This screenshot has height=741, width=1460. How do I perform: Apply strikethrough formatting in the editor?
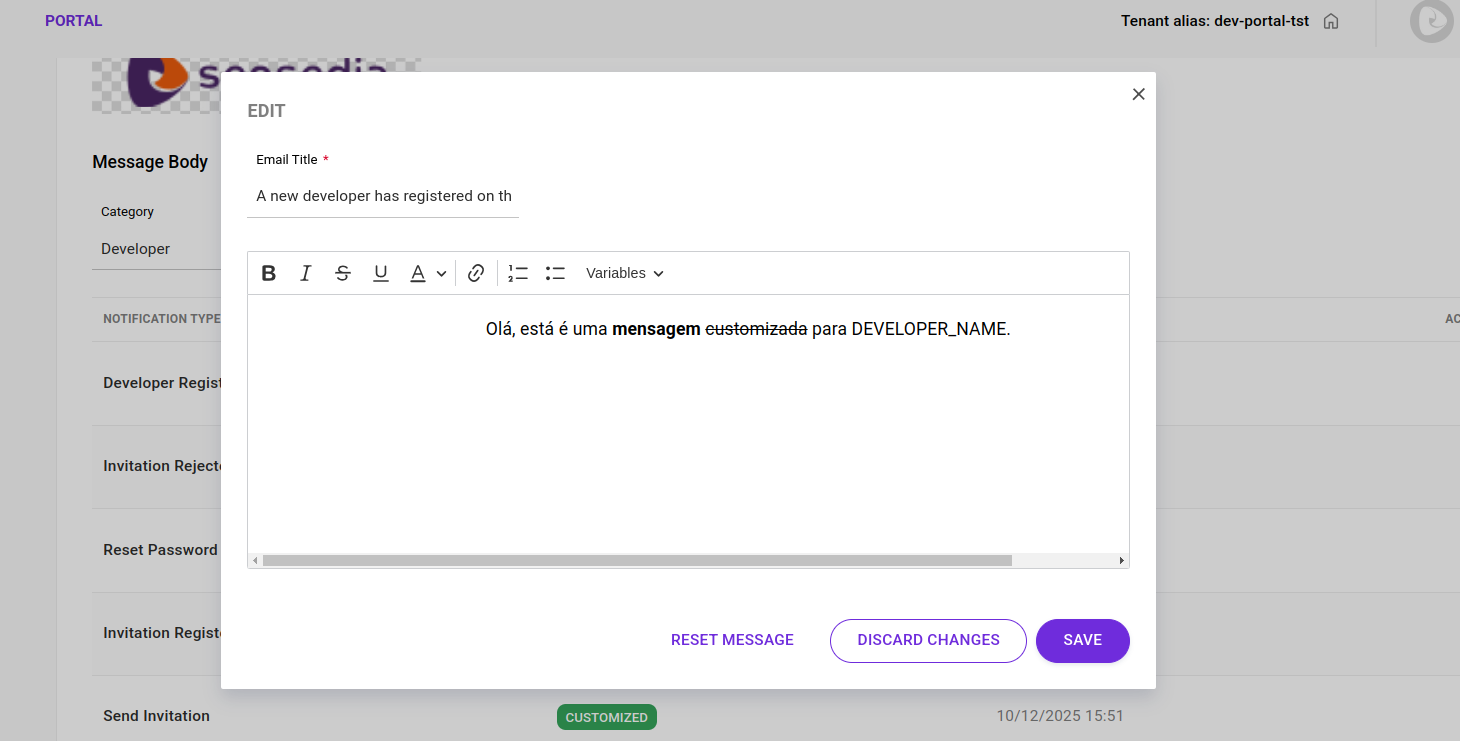point(343,272)
